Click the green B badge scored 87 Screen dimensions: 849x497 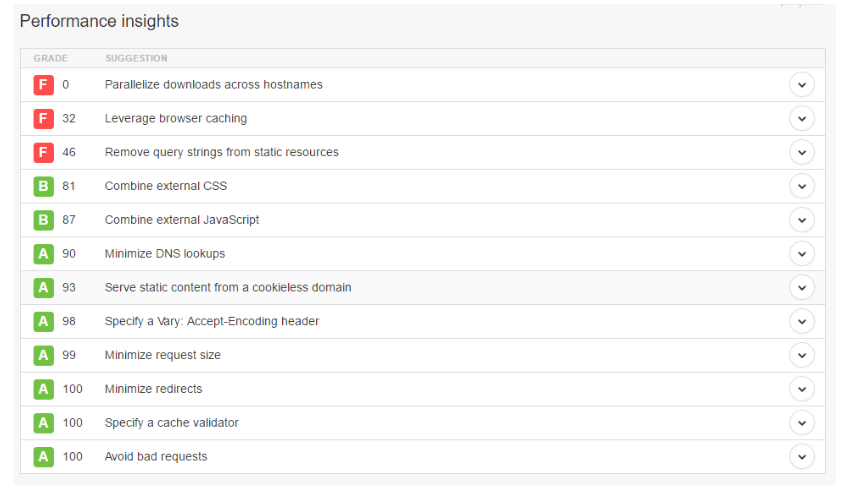[43, 220]
